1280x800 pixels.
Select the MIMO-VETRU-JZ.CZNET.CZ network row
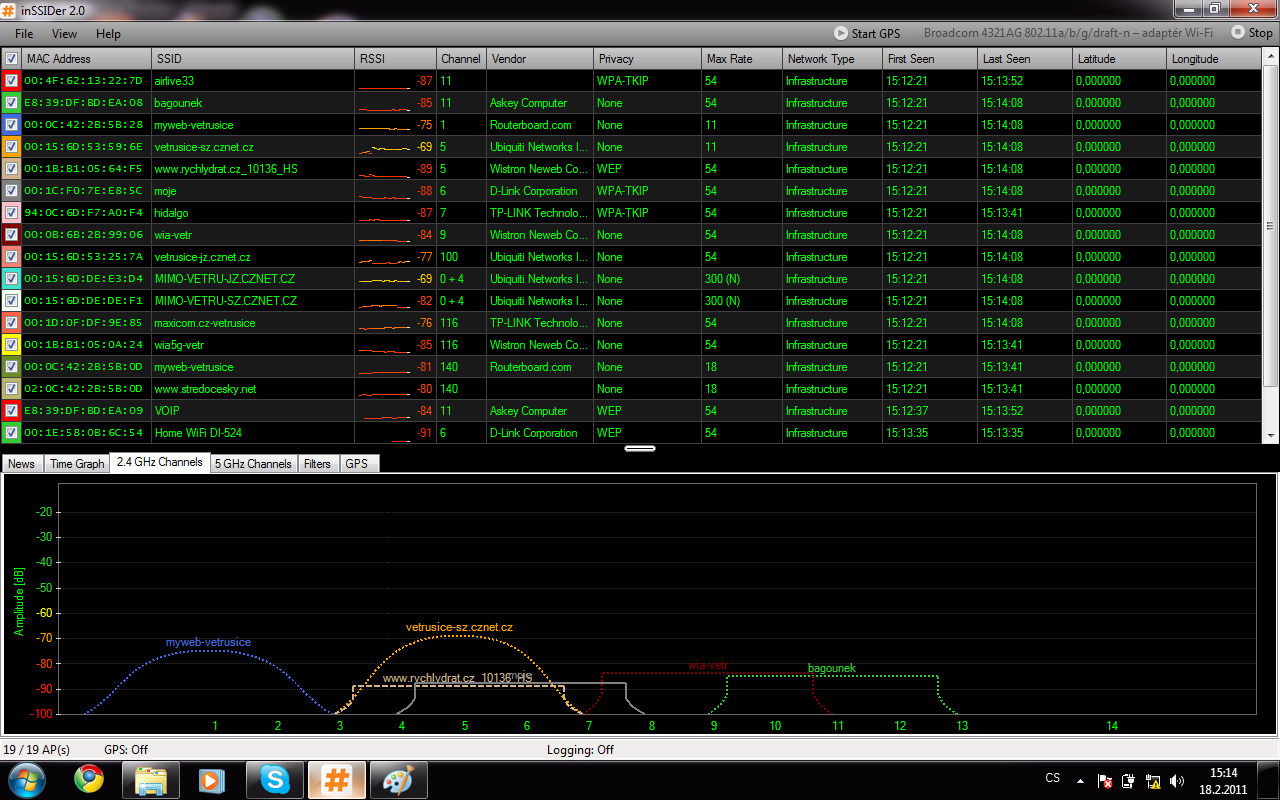click(224, 279)
